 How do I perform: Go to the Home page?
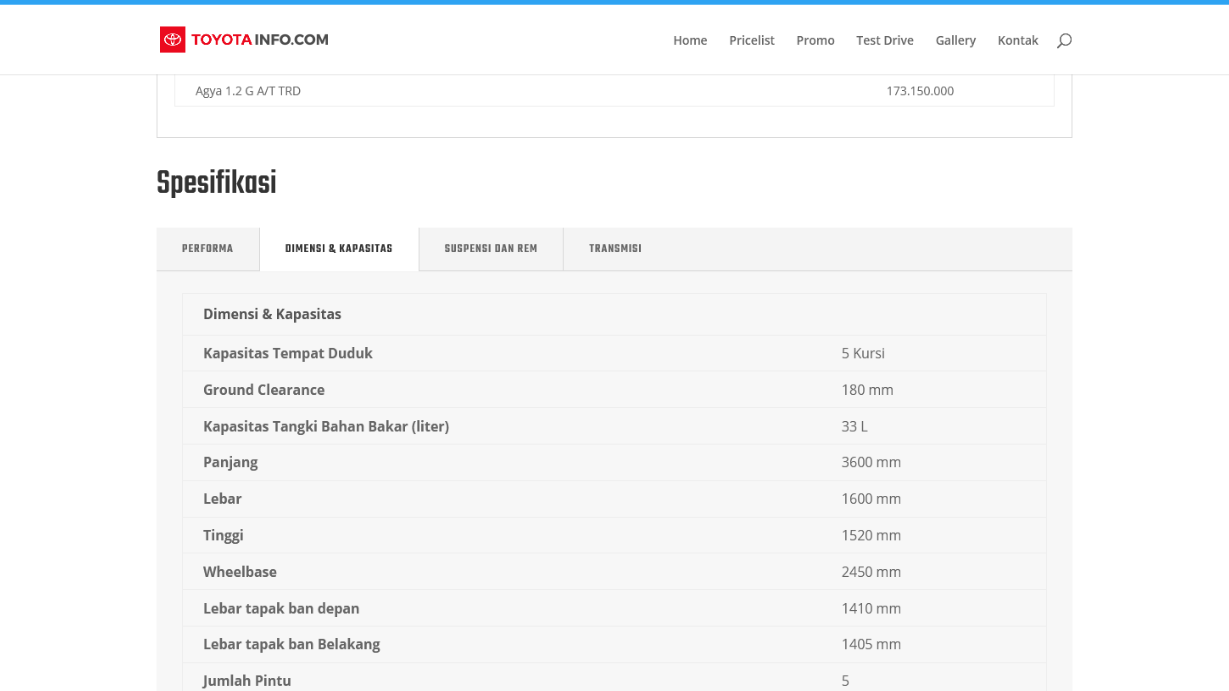tap(690, 40)
